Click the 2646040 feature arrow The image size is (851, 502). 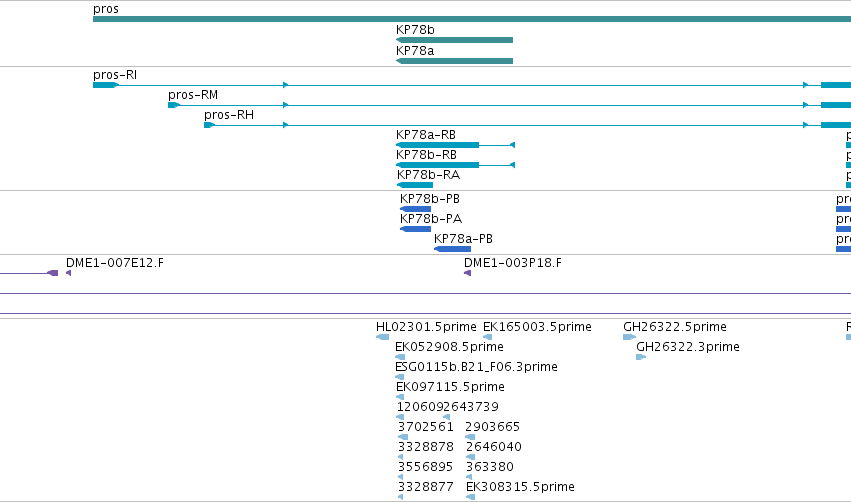click(471, 457)
